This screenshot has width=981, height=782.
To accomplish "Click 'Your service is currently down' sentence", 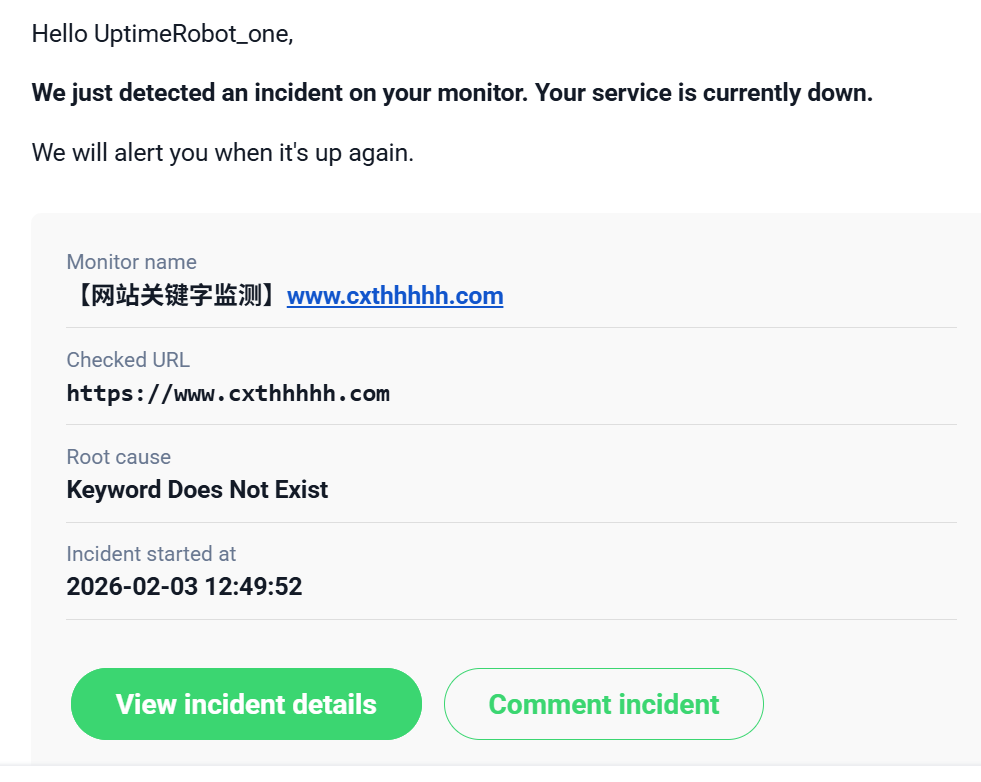I will [703, 93].
